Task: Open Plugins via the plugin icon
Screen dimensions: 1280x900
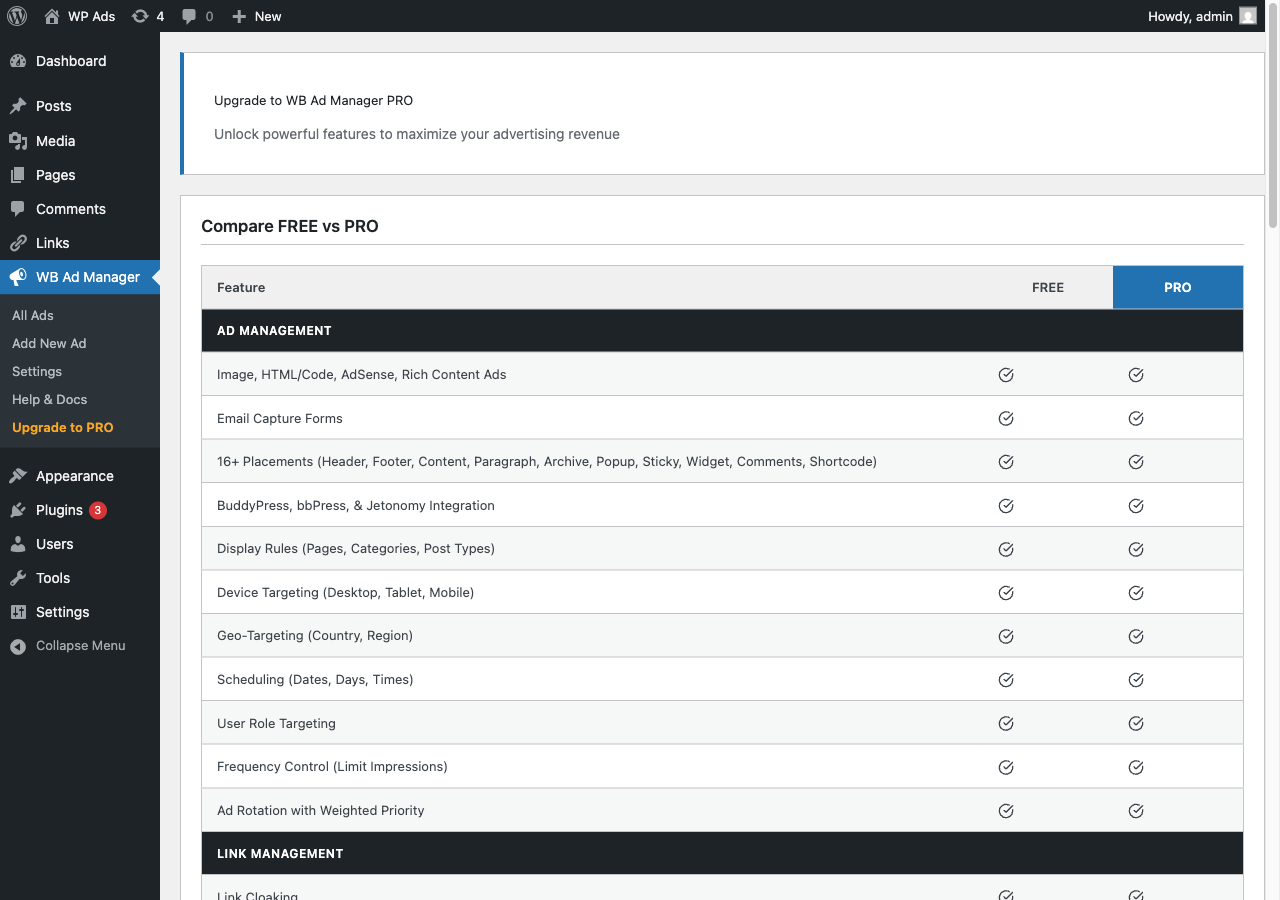Action: coord(17,510)
